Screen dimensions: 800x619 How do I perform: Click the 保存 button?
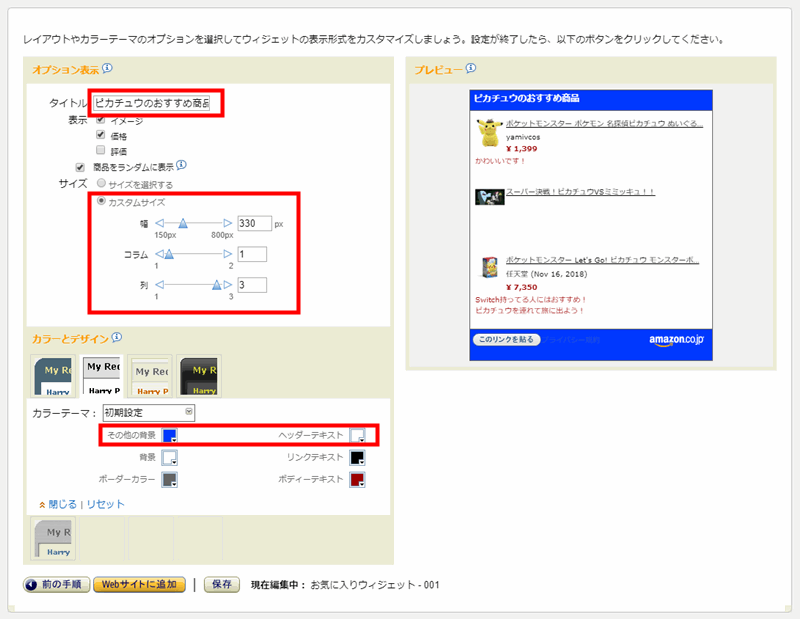click(x=222, y=584)
